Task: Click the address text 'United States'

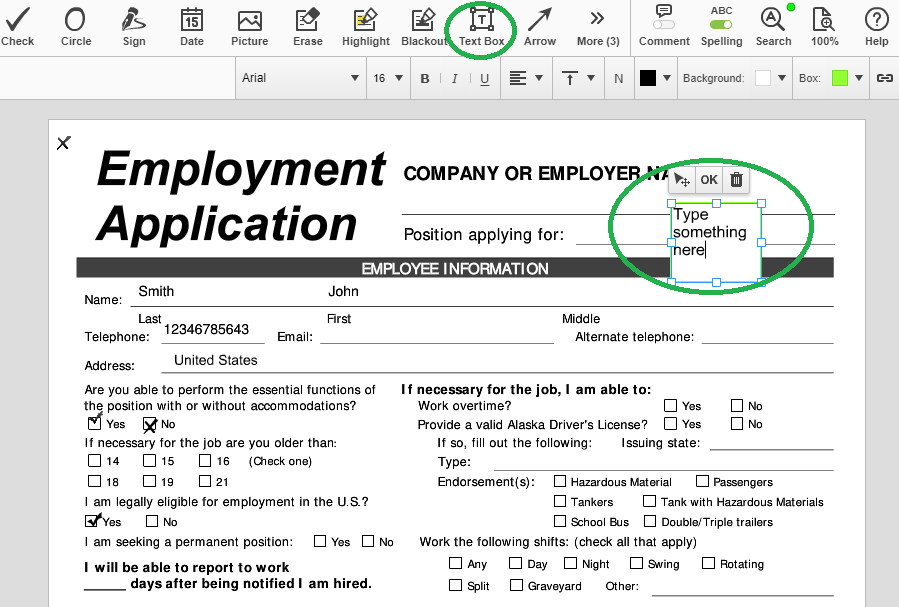Action: point(216,360)
